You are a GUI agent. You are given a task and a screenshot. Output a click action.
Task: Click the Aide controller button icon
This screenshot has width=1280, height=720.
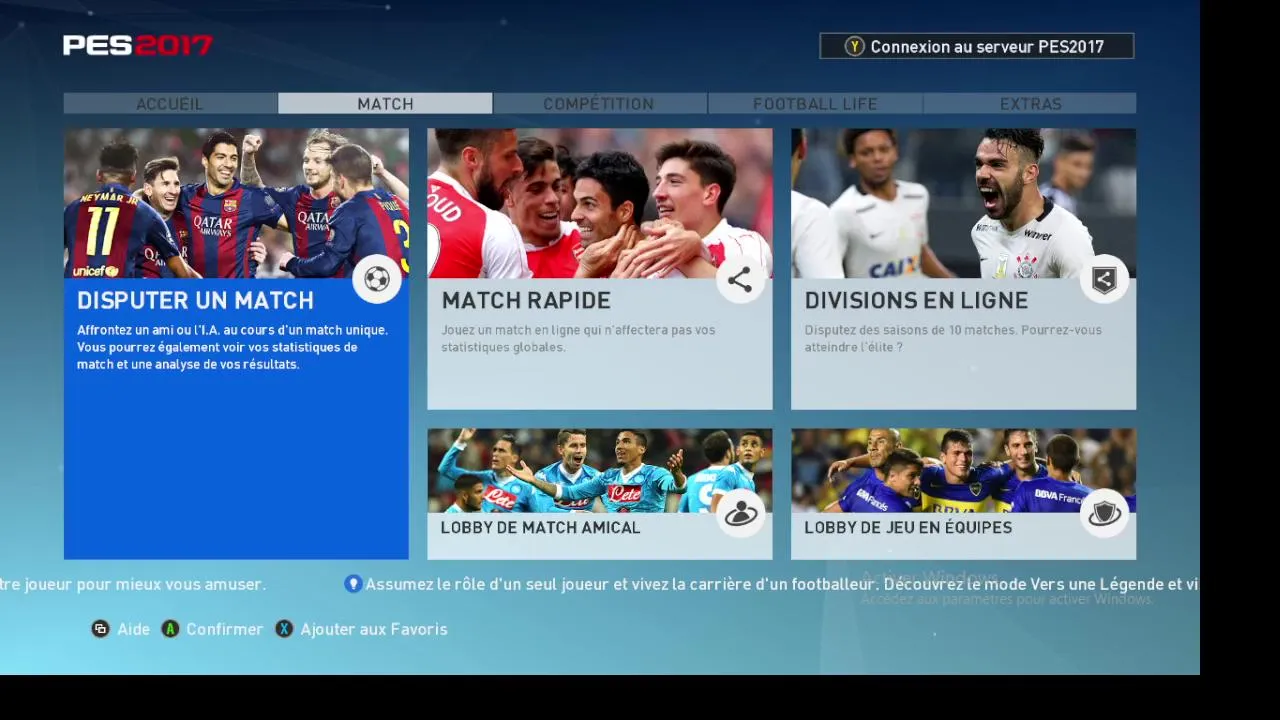[101, 629]
